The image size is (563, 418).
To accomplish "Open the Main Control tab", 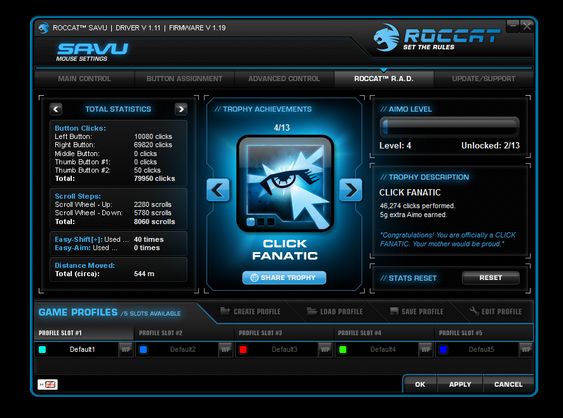I will click(x=84, y=79).
